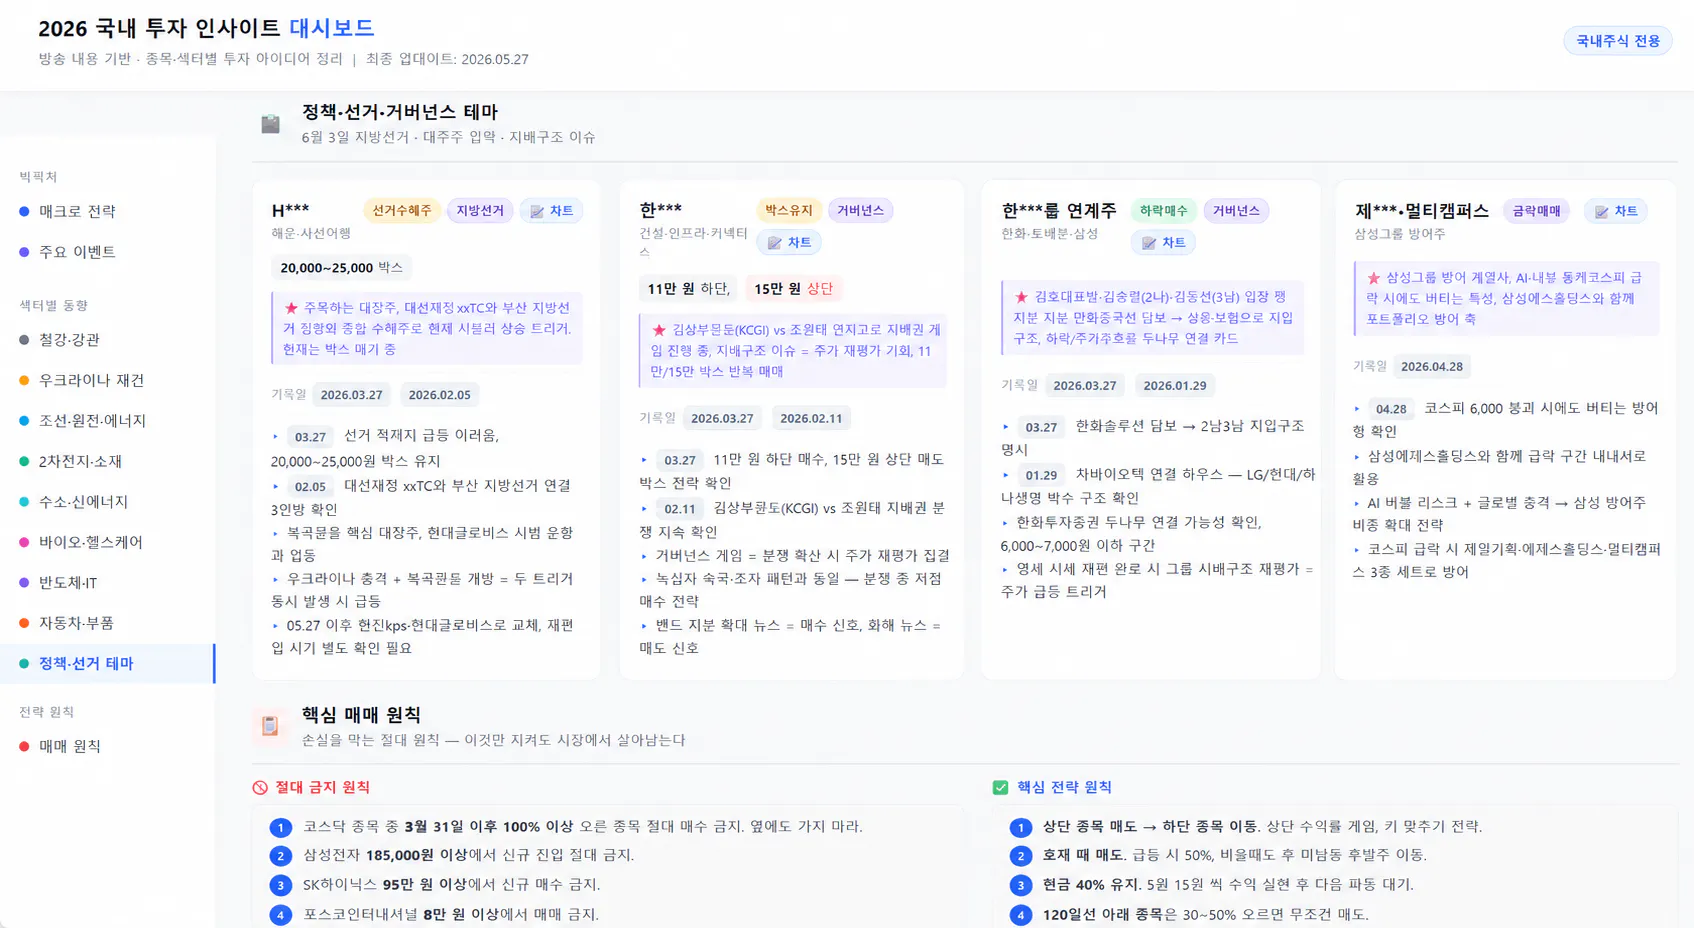1694x928 pixels.
Task: Click pink dot icon beside 바이오·헬스케어
Action: tap(24, 542)
